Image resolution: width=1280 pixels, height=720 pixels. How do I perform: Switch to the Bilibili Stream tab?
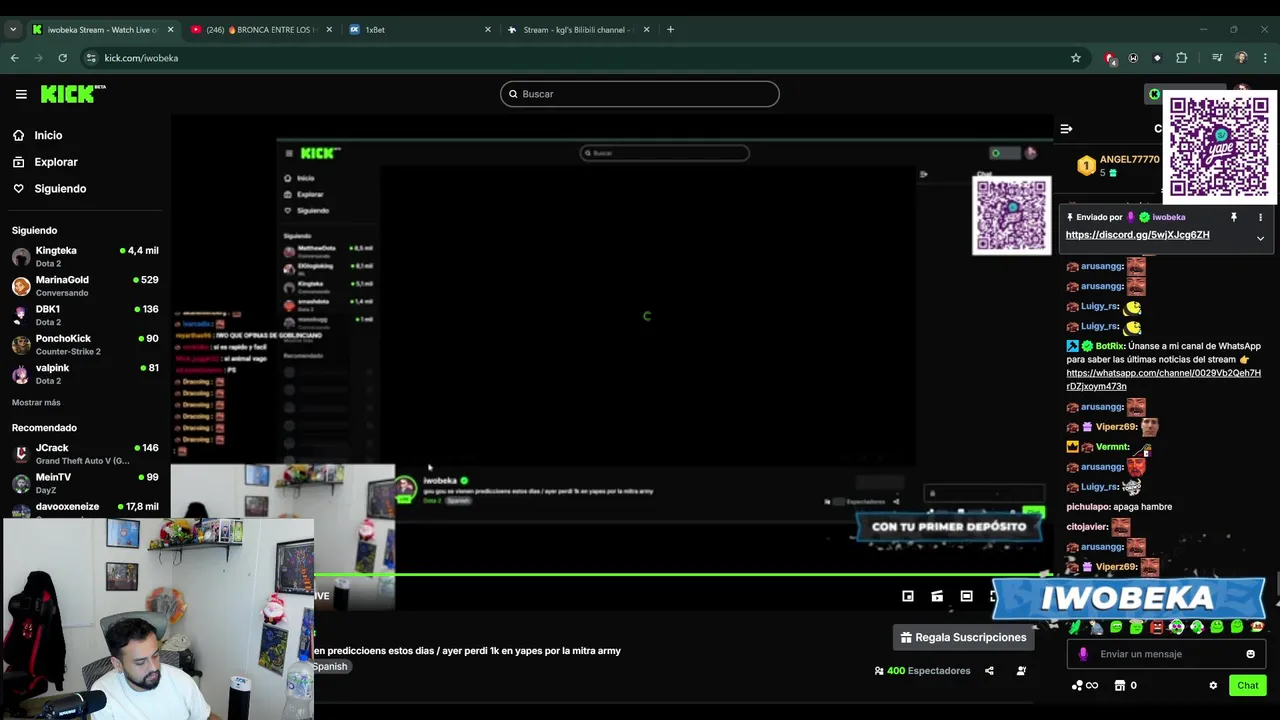pos(578,30)
